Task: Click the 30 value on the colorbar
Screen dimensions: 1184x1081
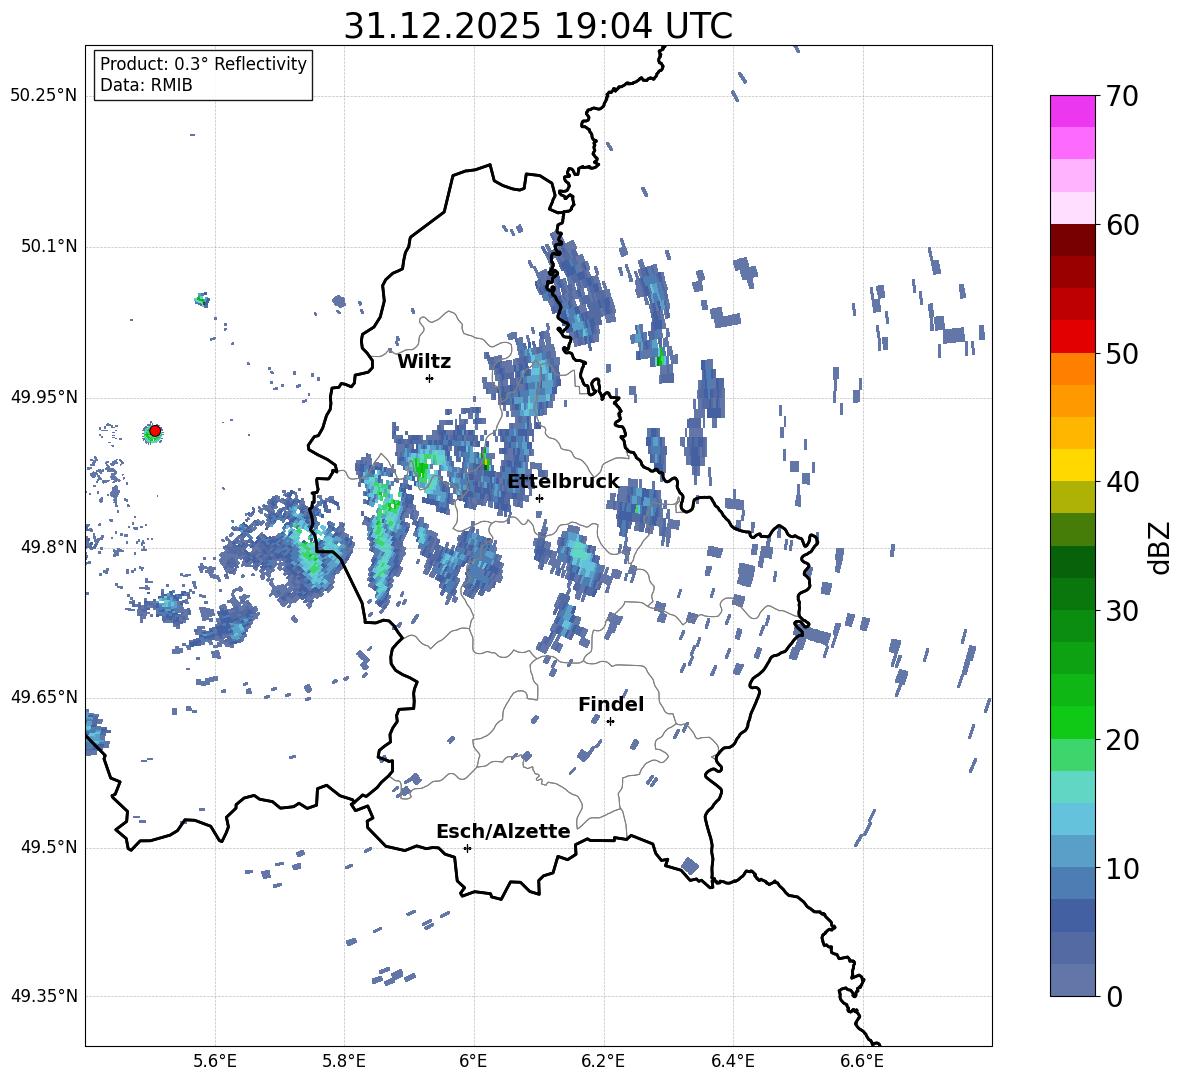Action: click(x=1122, y=611)
